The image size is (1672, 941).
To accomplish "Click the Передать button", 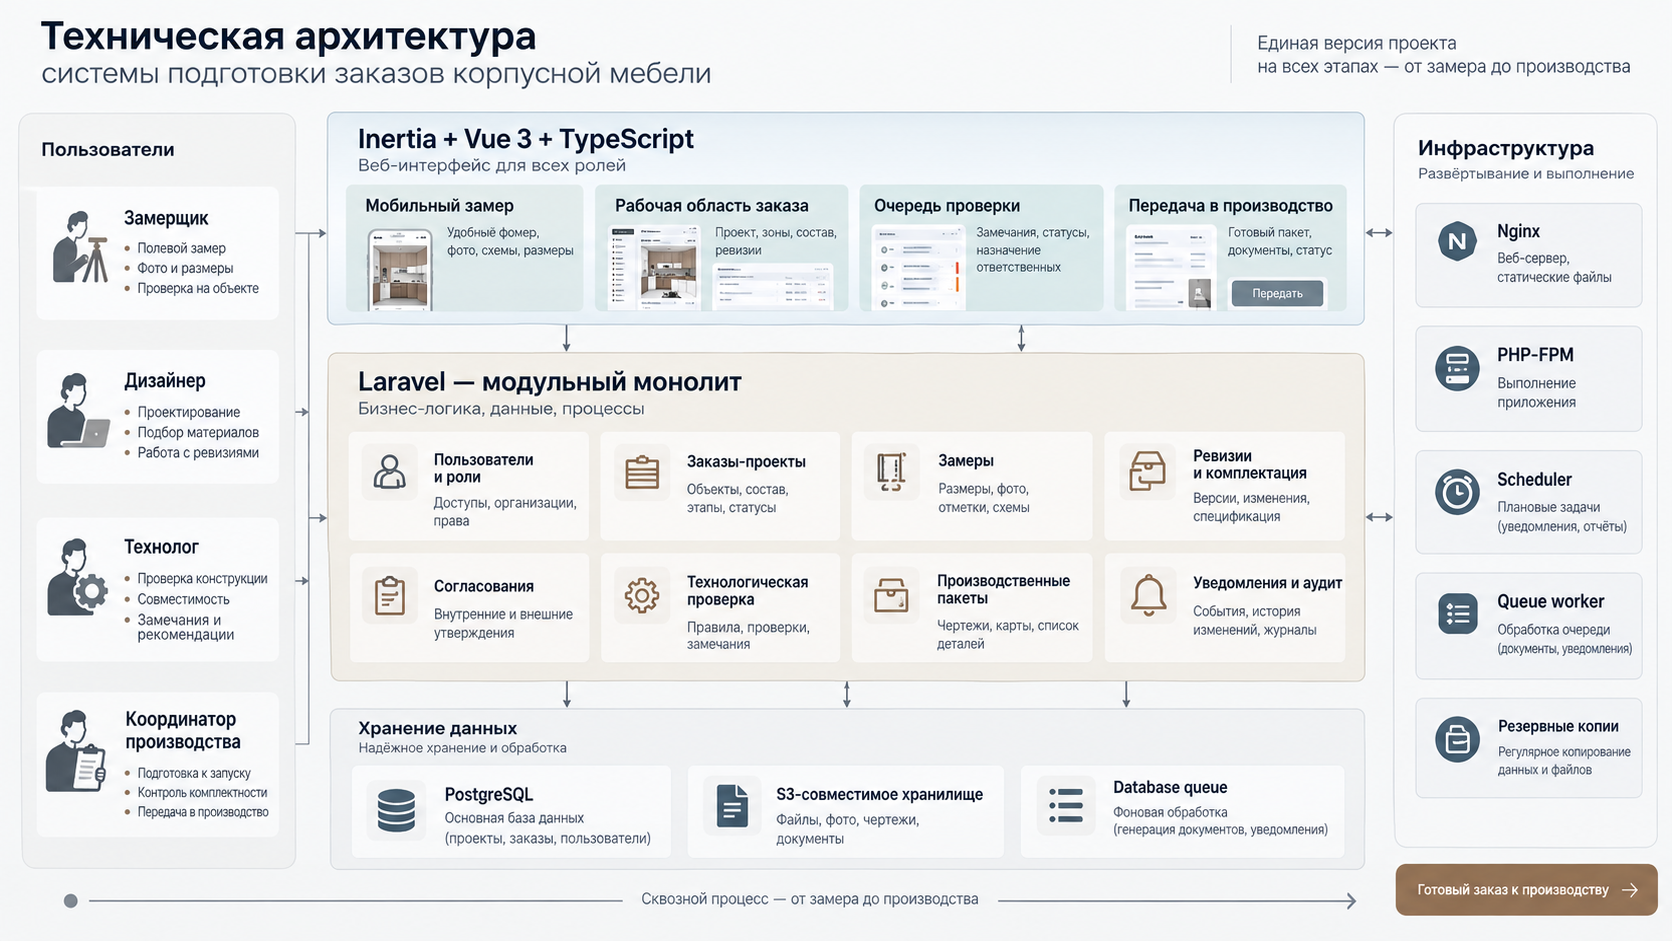I will click(x=1277, y=293).
